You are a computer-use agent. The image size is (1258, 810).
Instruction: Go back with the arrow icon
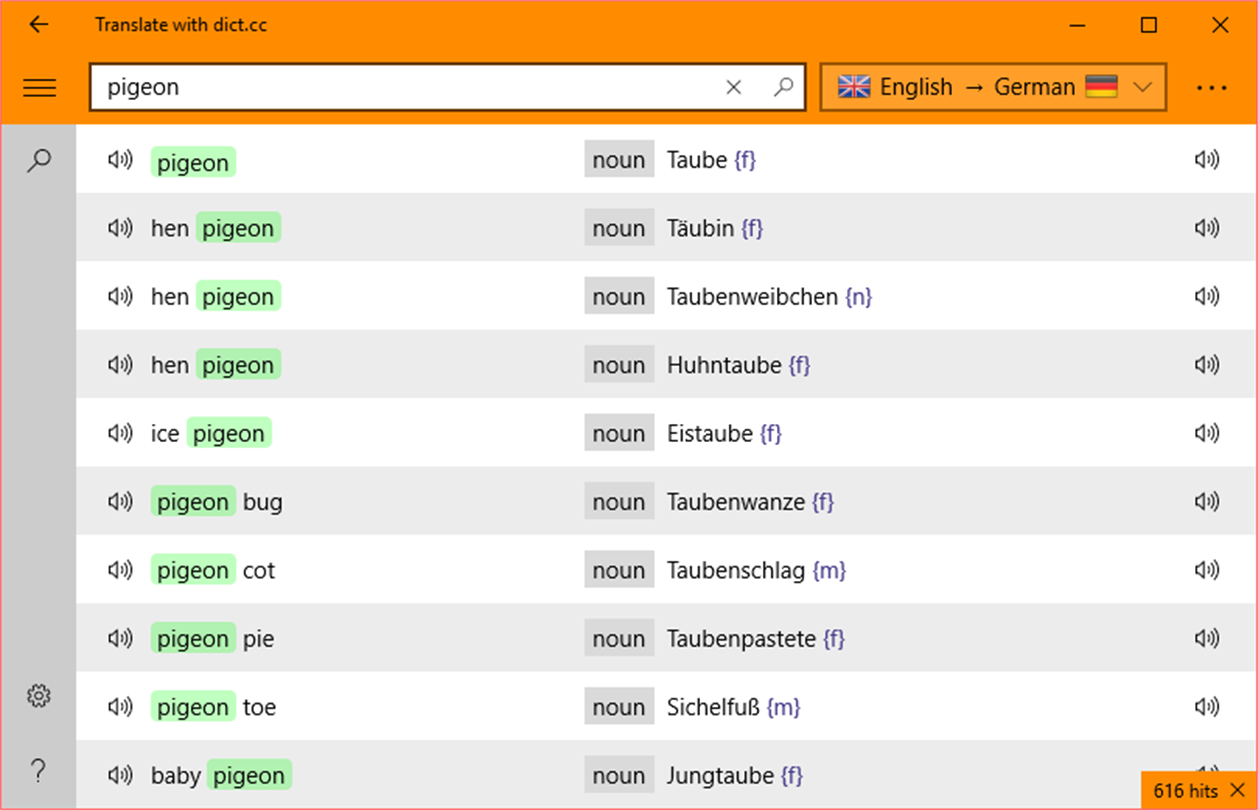pyautogui.click(x=38, y=25)
